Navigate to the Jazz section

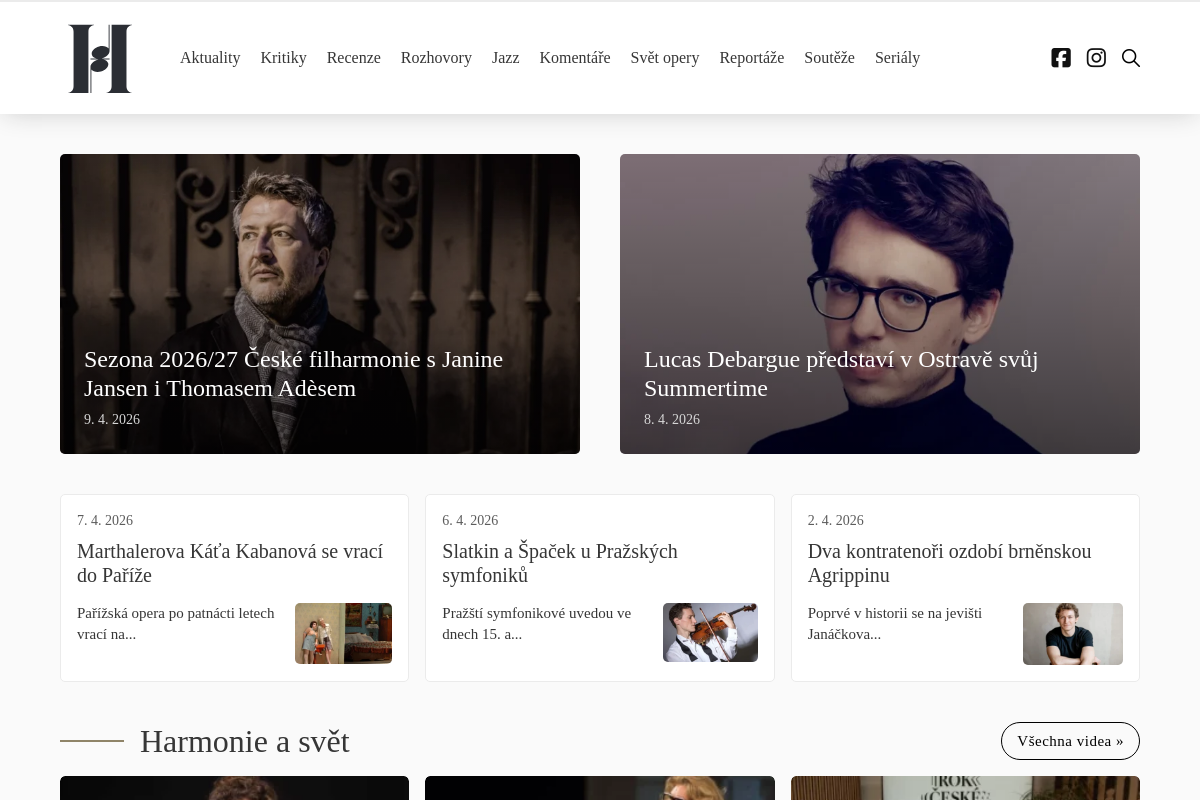(x=505, y=58)
